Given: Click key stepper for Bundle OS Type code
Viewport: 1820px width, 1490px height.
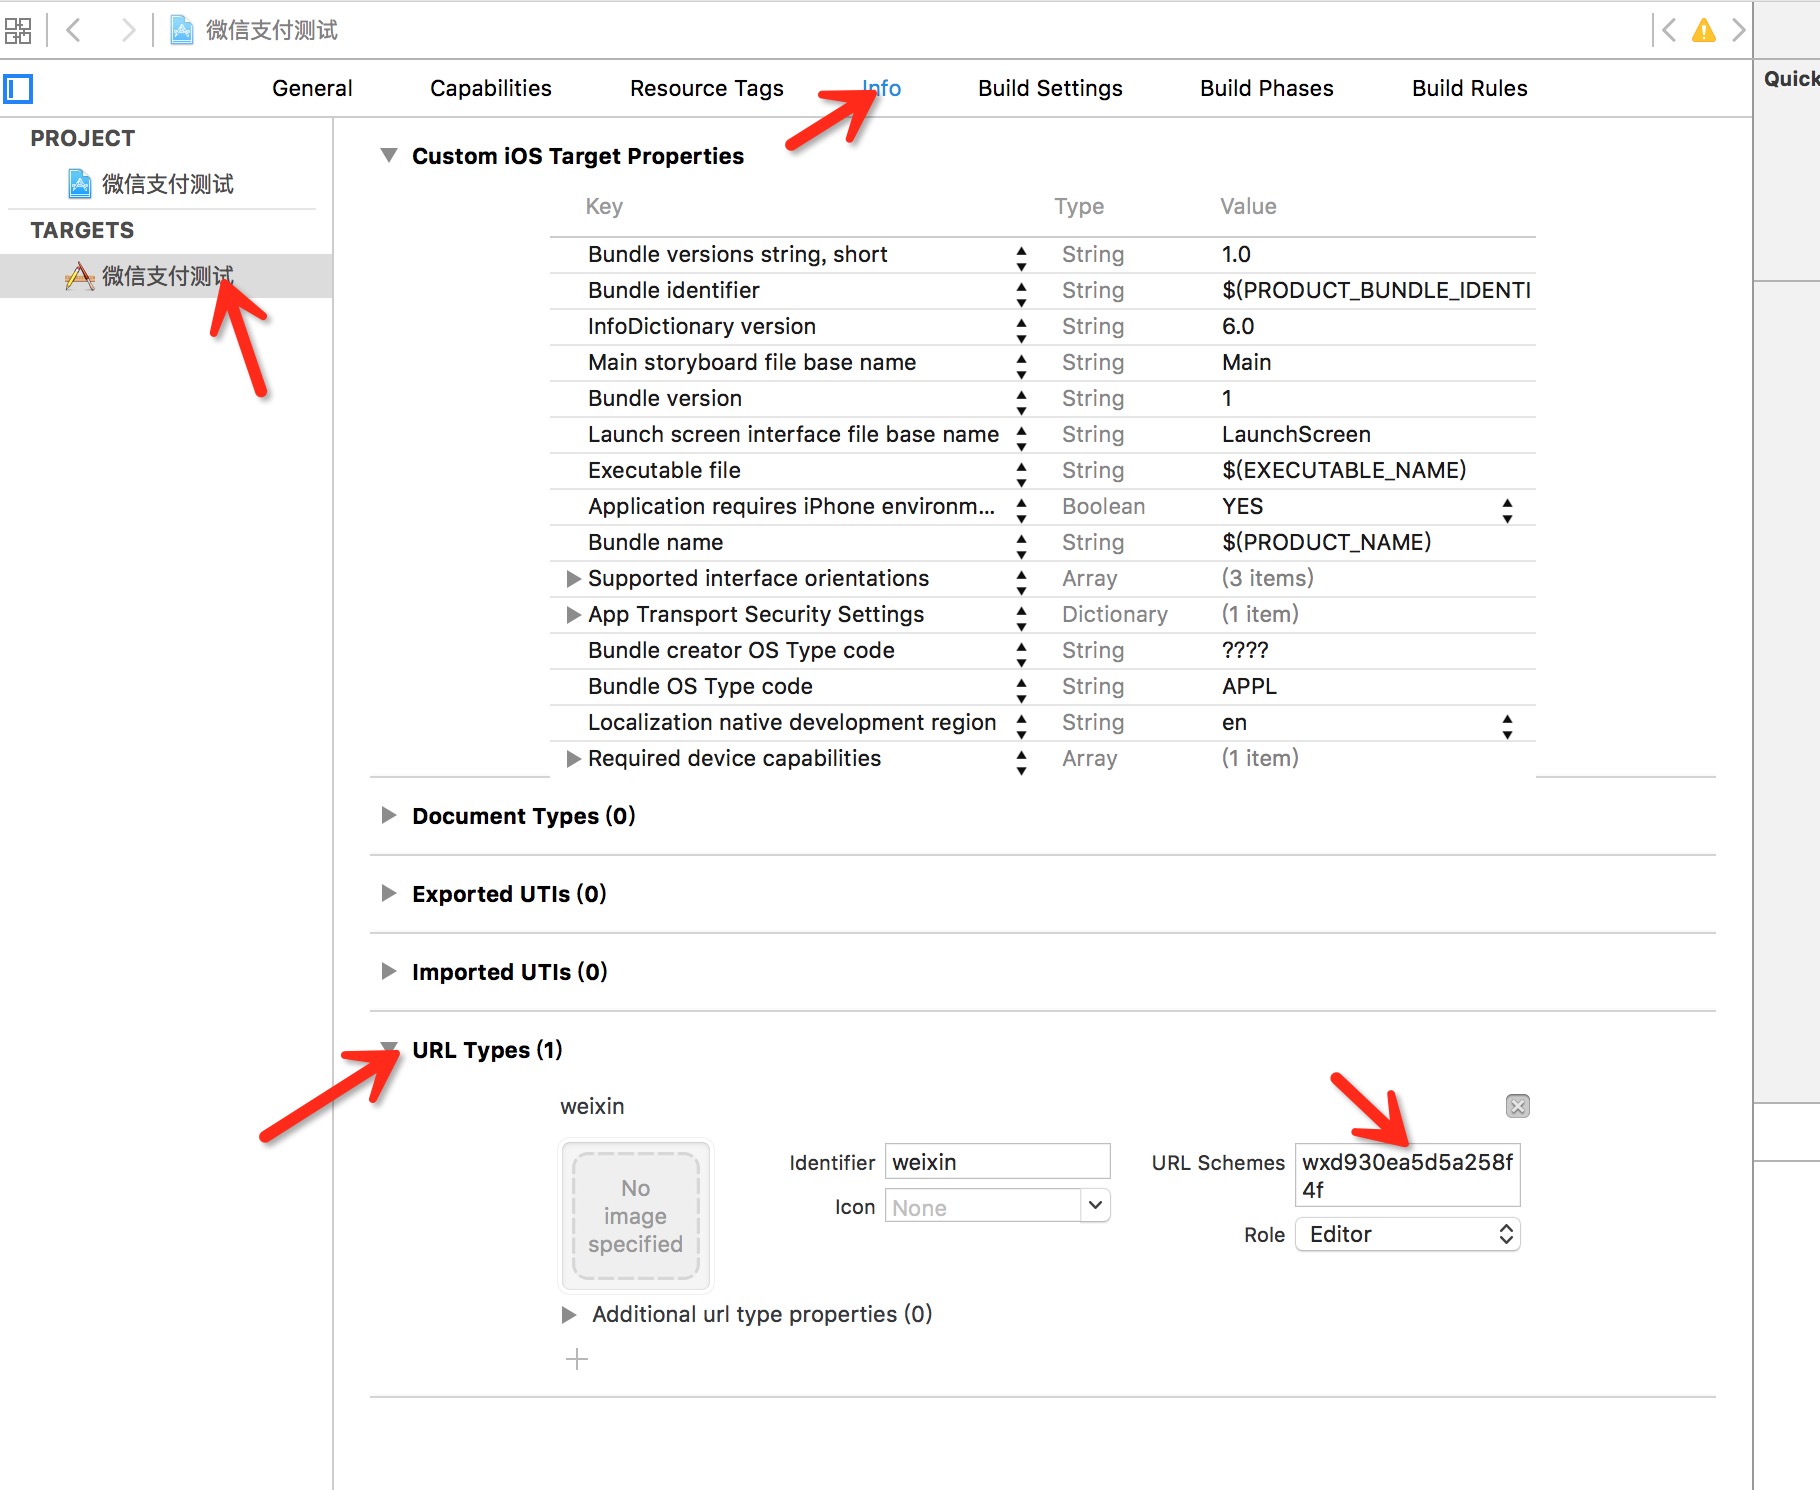Looking at the screenshot, I should tap(1021, 690).
